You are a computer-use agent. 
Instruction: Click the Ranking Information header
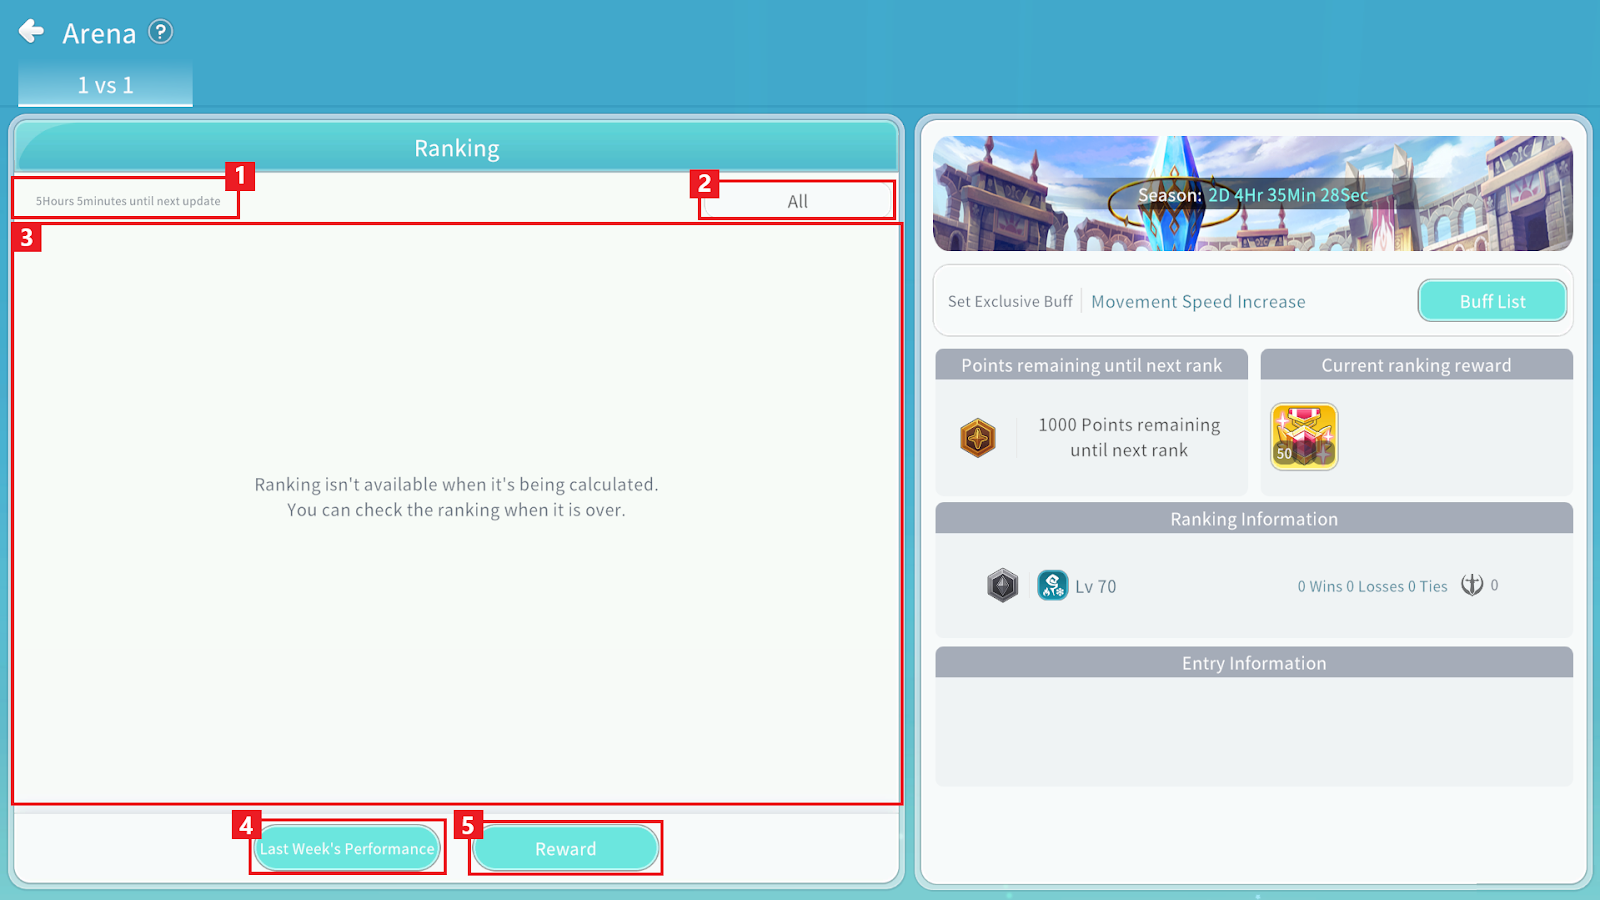tap(1254, 519)
